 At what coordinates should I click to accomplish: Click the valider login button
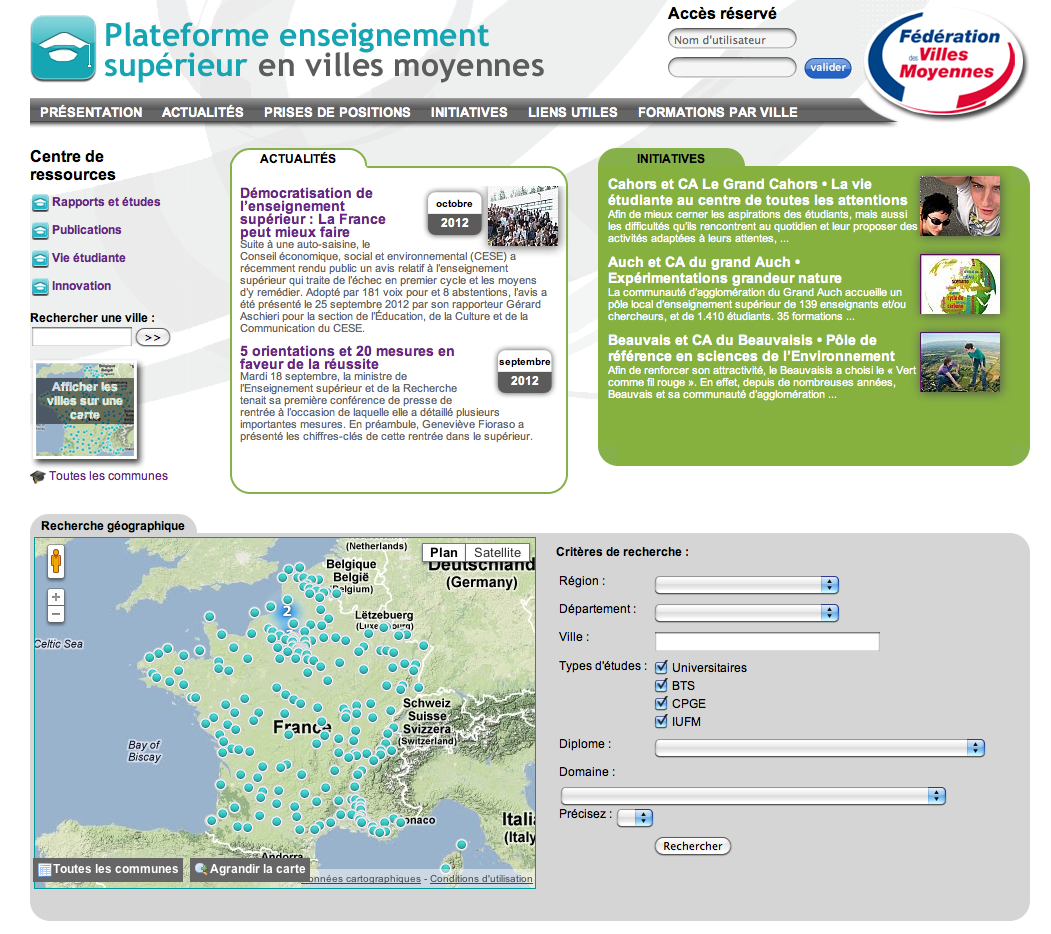(x=828, y=68)
